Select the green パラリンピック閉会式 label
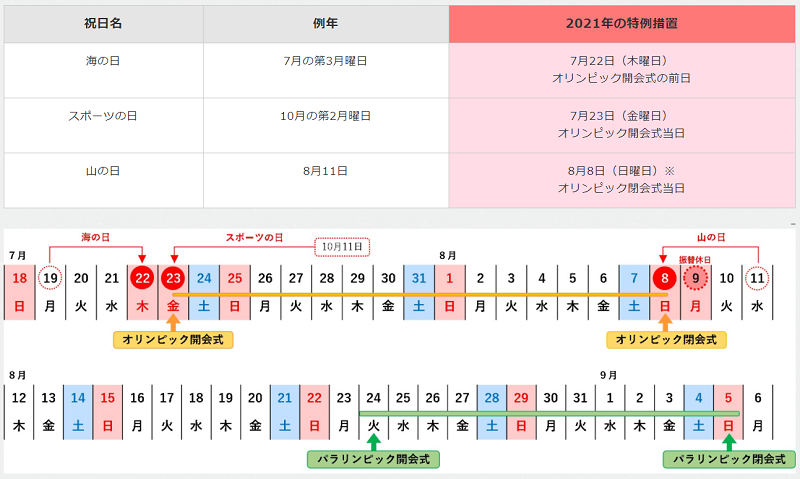Image resolution: width=800 pixels, height=479 pixels. tap(728, 459)
